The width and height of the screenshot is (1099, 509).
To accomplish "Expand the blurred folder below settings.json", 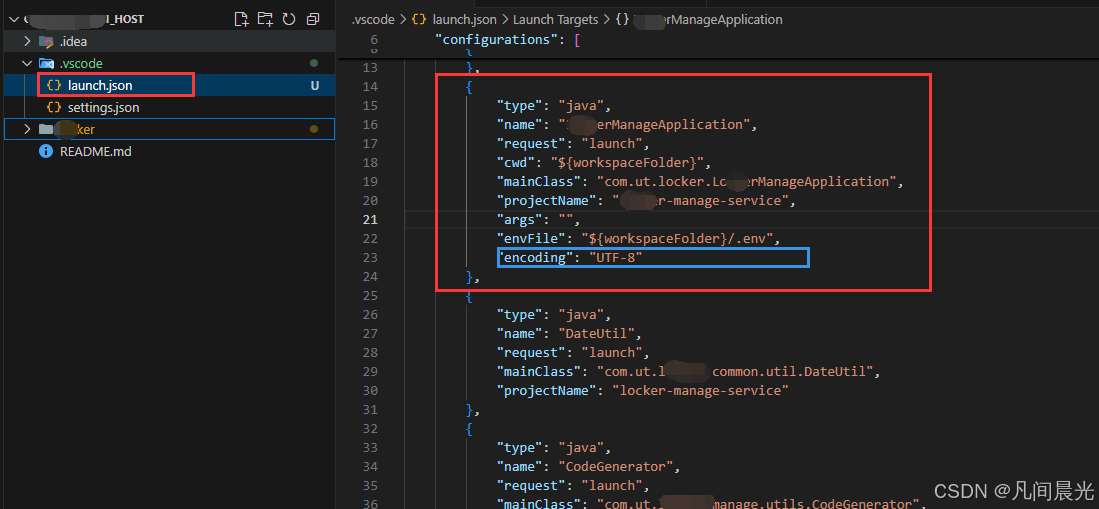I will tap(27, 129).
